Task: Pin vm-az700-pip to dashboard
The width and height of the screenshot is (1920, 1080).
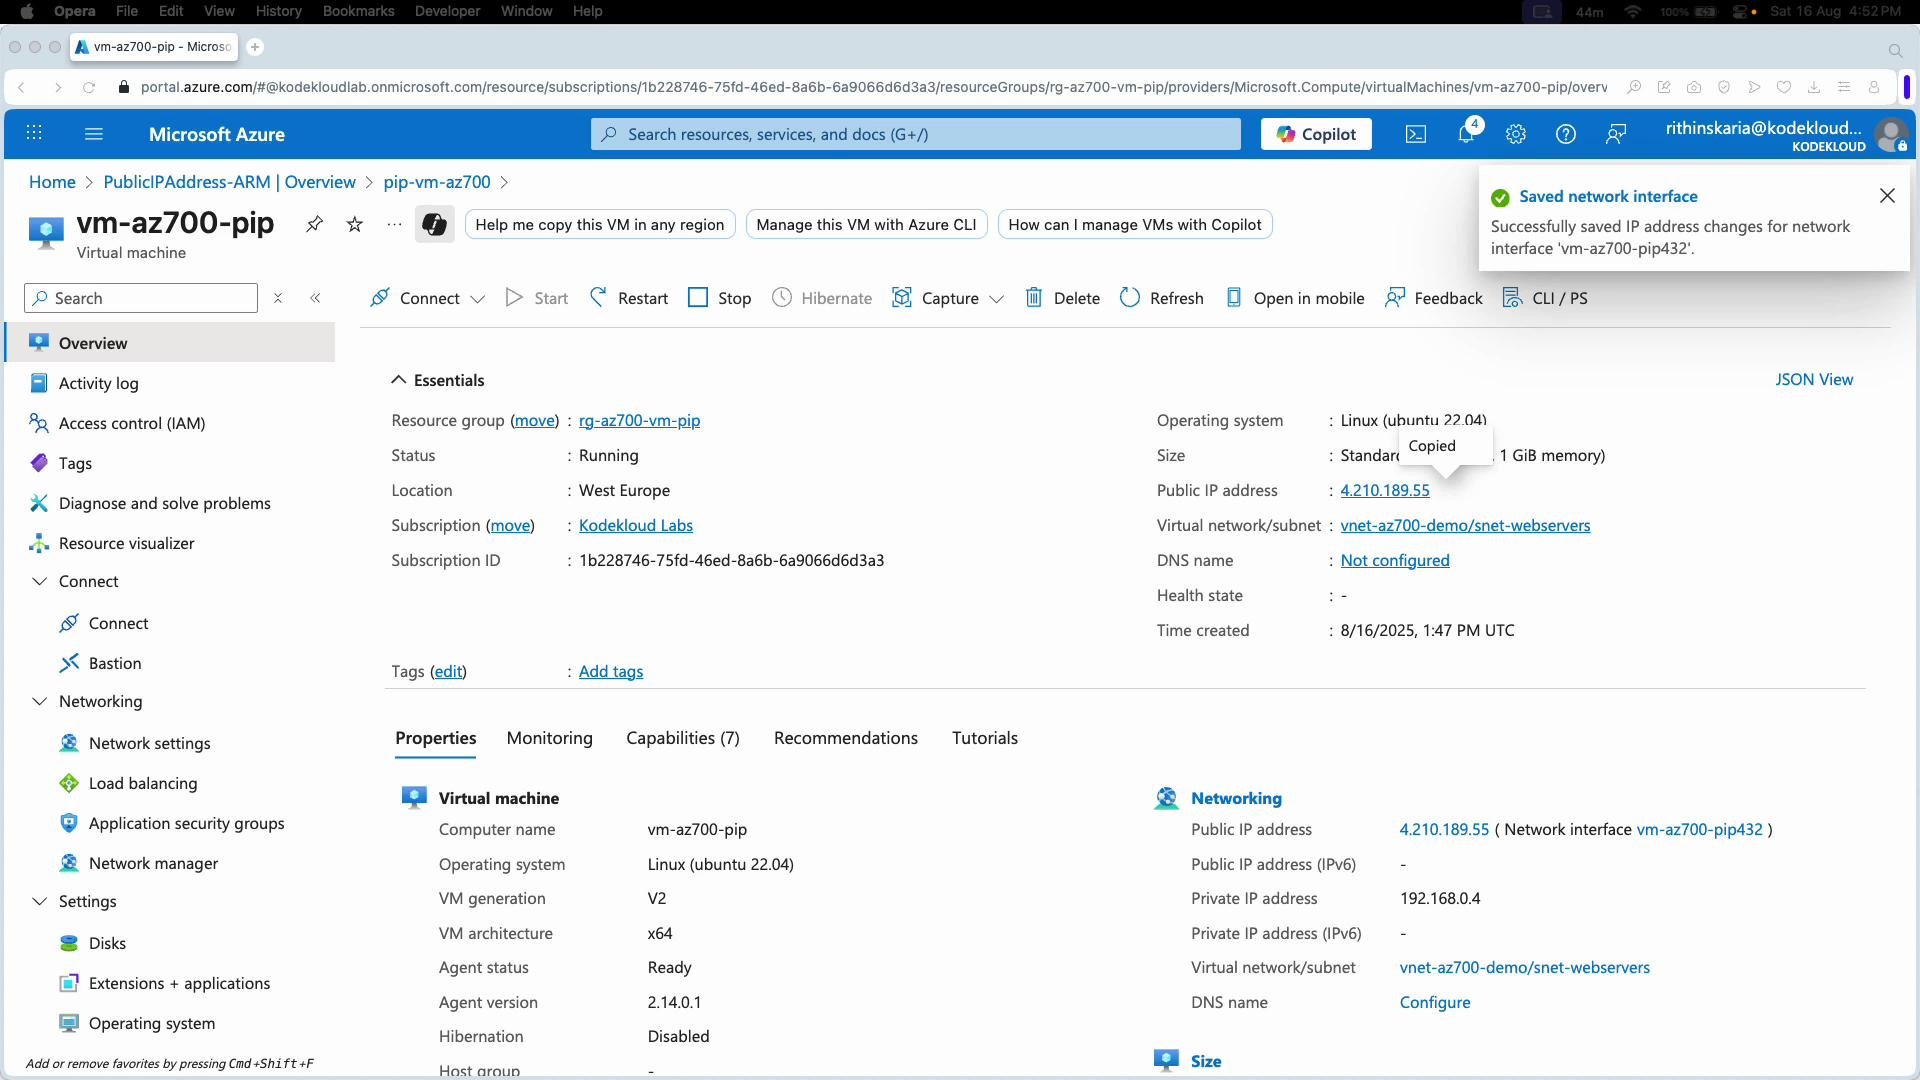Action: click(314, 224)
